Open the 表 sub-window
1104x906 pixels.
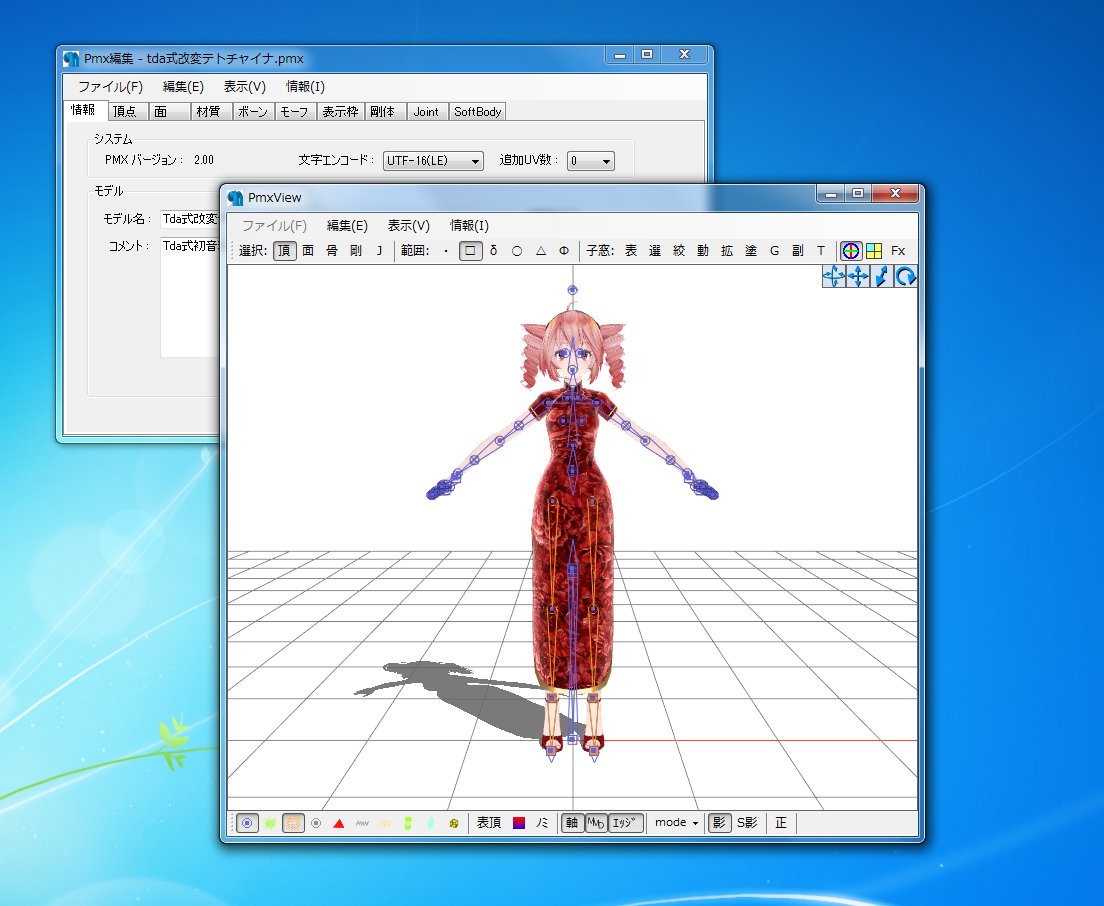coord(631,251)
